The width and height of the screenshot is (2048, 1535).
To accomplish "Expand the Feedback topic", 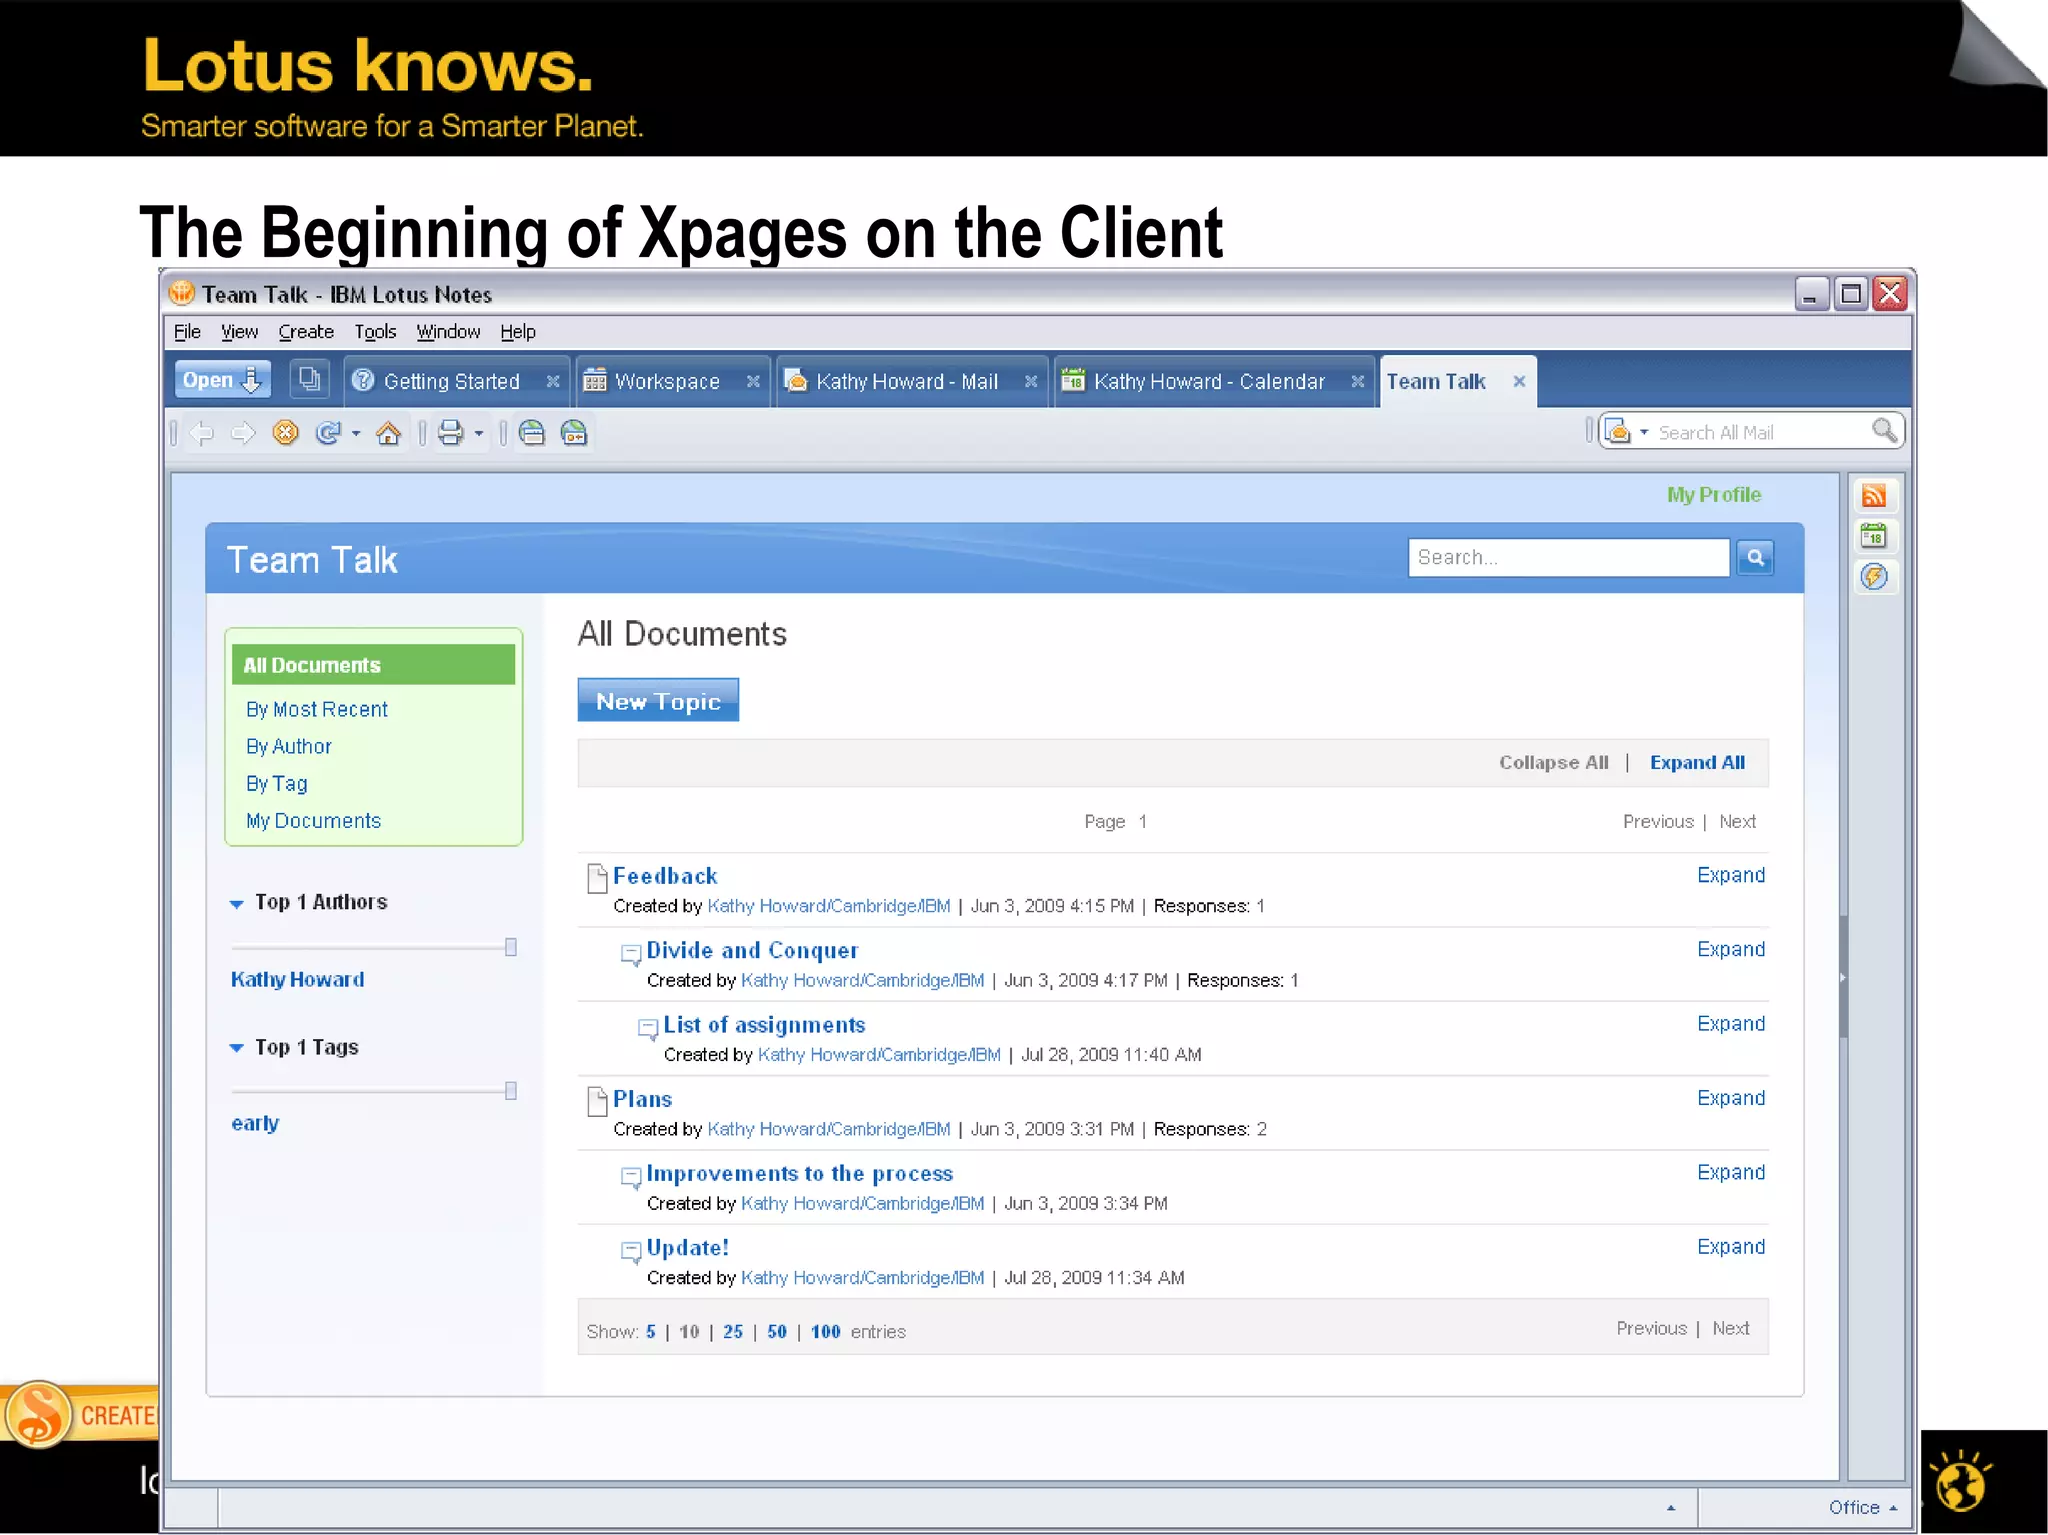I will click(1731, 876).
